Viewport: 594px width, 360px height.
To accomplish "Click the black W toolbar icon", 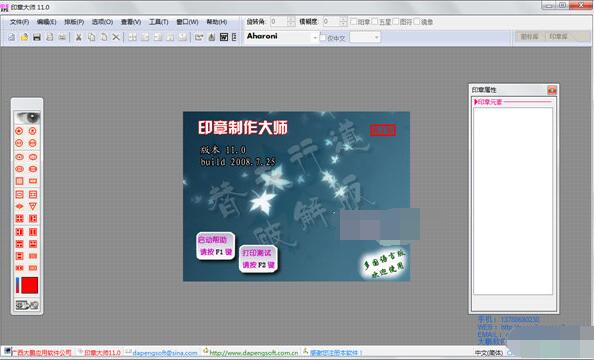I will [224, 37].
